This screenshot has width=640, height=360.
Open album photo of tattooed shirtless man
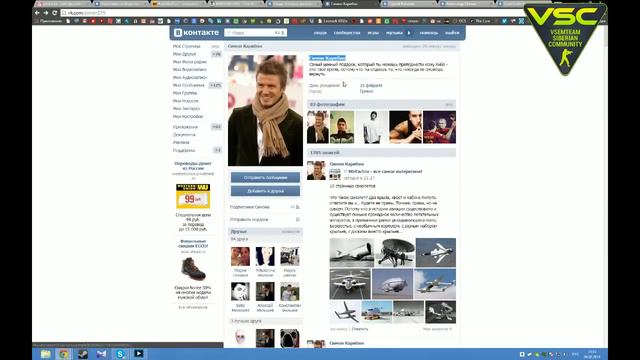point(405,127)
